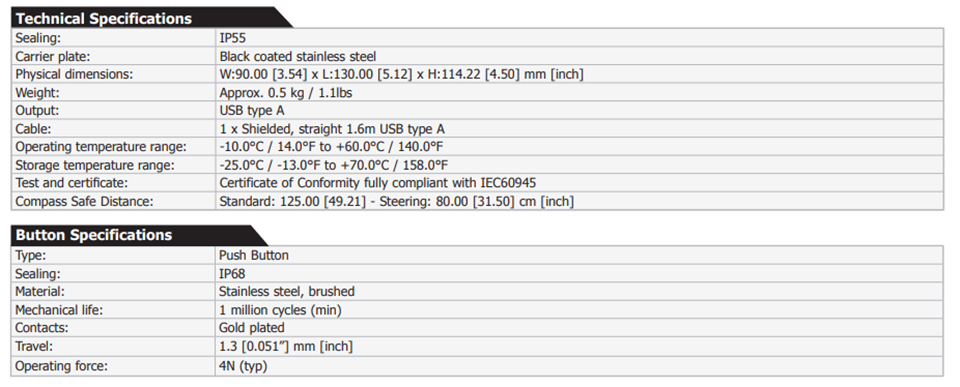
Task: Select the Stainless steel, brushed material
Action: (287, 291)
